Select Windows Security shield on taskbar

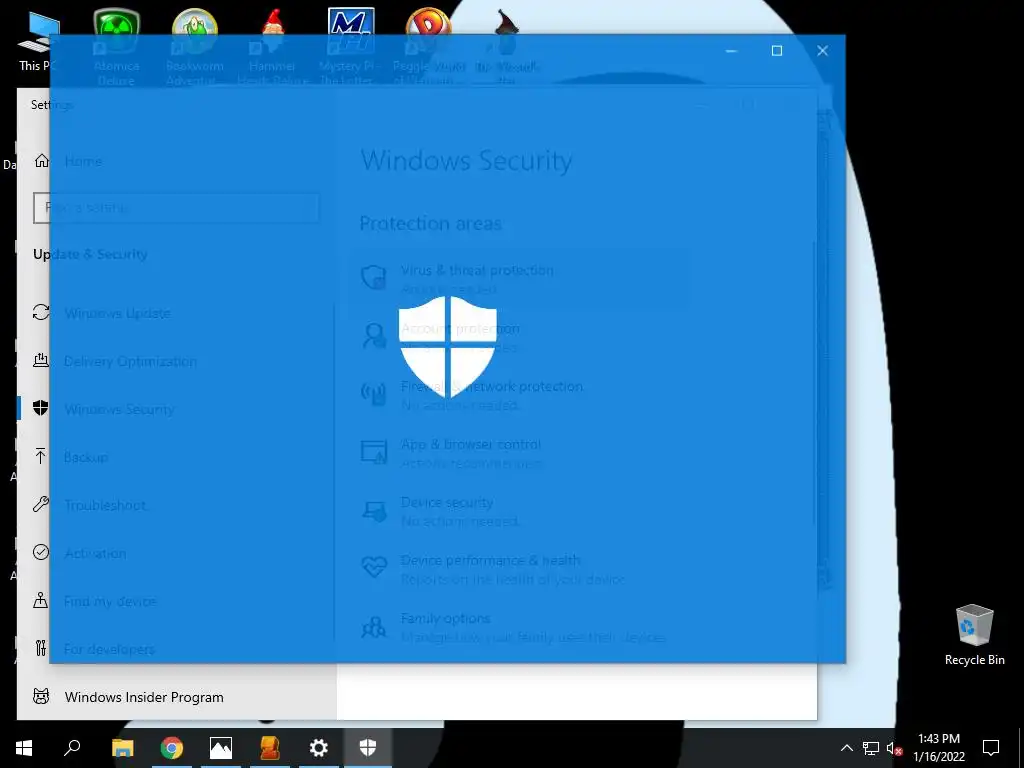point(368,748)
